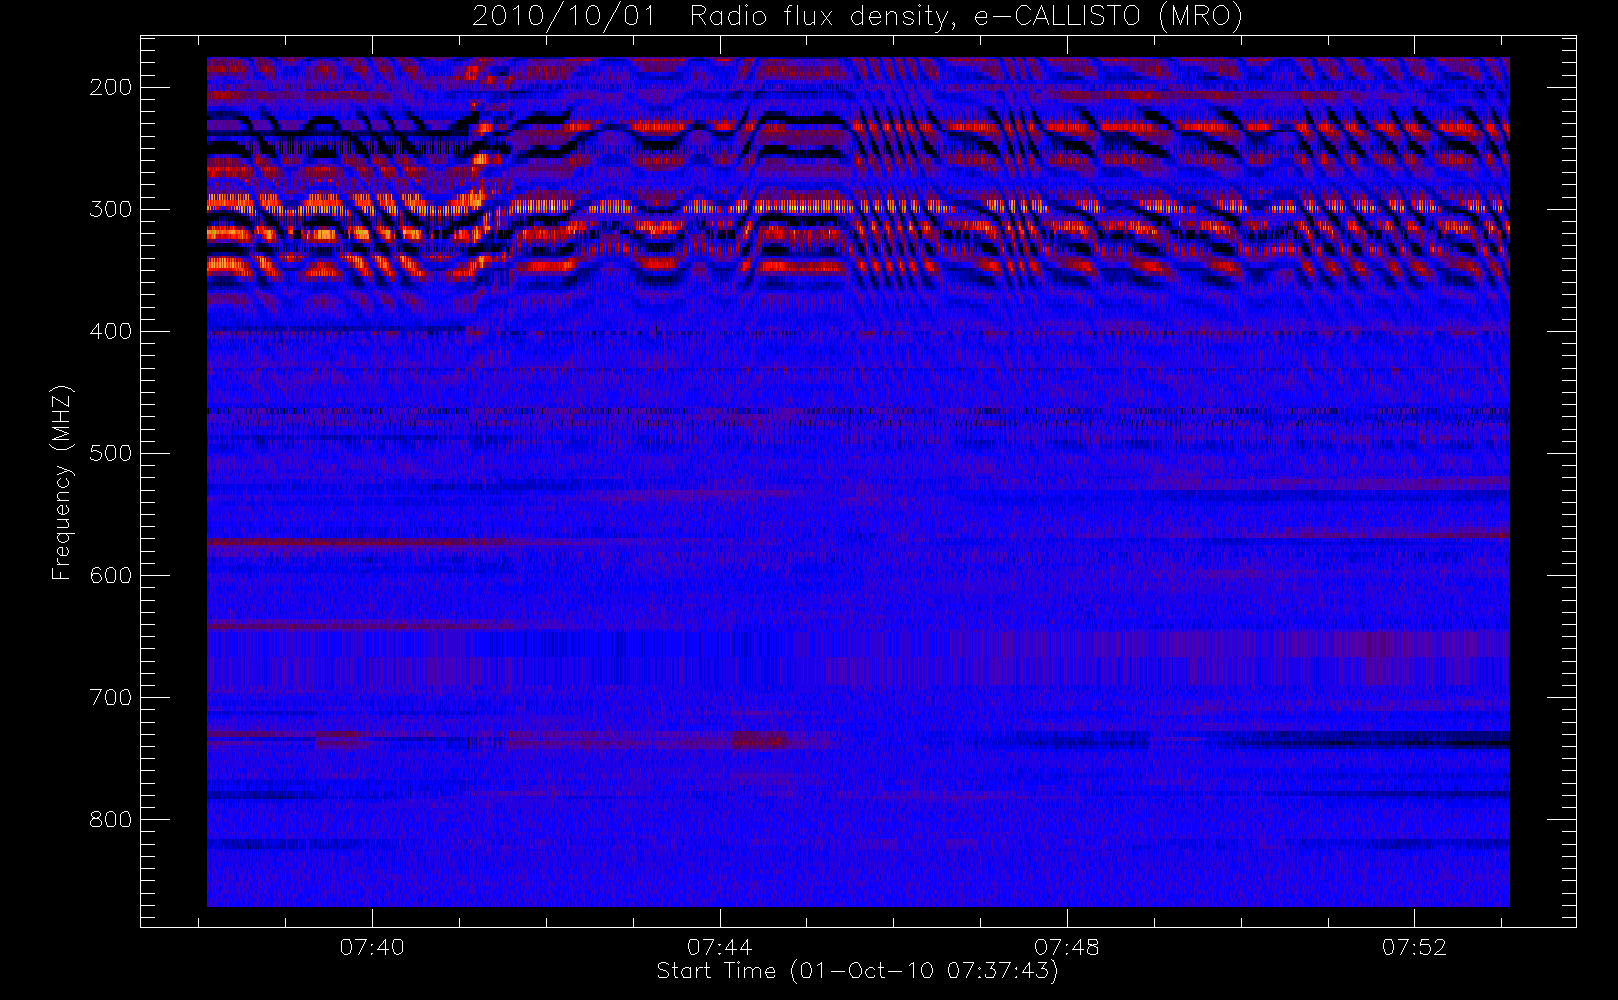Select the 400 frequency tick label

pos(111,331)
